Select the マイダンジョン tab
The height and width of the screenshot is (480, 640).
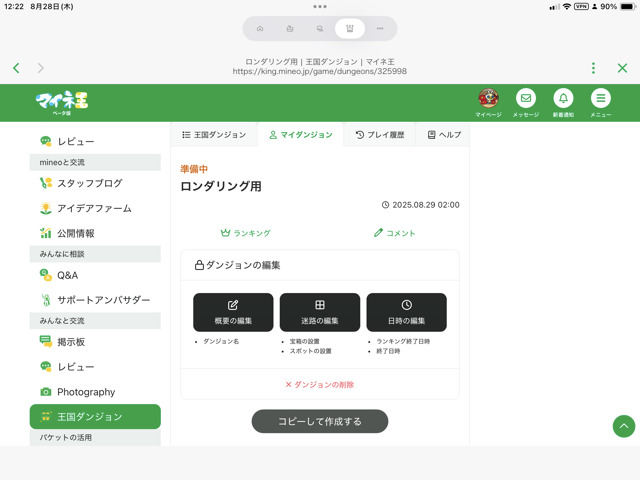point(300,135)
